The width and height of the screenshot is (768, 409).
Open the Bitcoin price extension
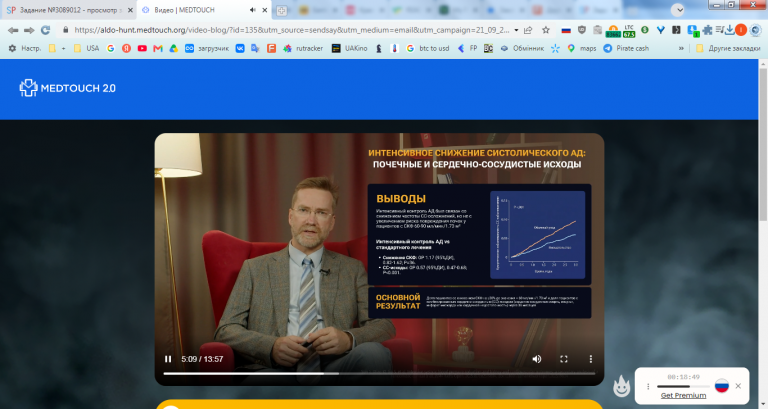tap(613, 31)
